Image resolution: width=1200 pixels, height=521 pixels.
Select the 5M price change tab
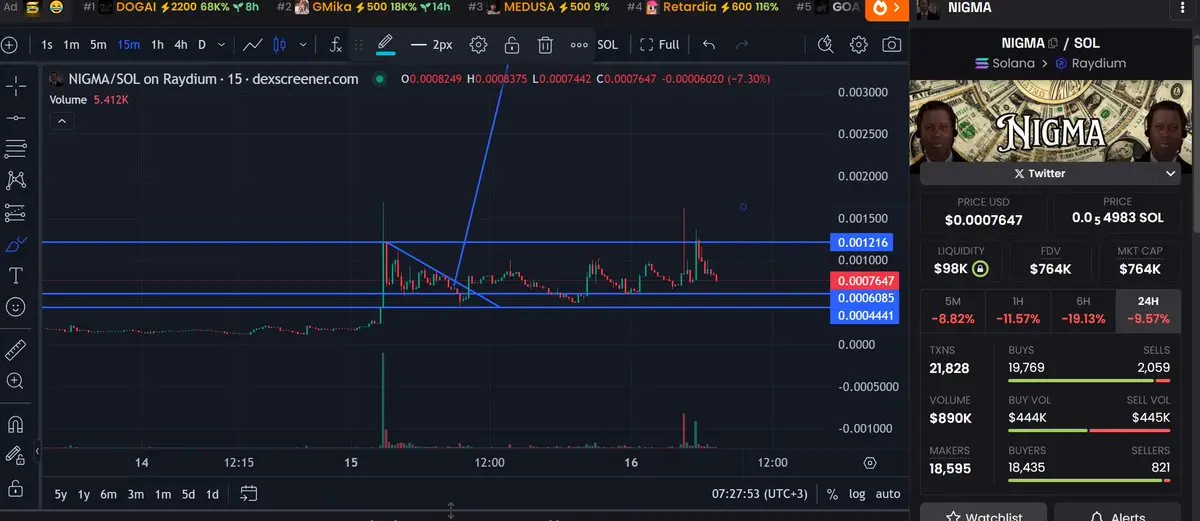(x=951, y=310)
